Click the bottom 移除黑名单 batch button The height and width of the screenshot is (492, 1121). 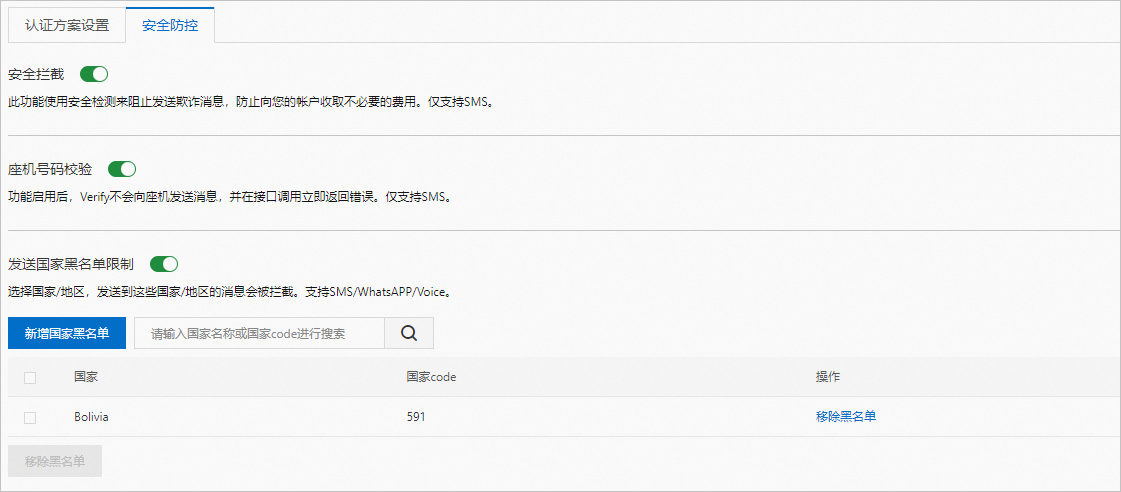pos(55,461)
